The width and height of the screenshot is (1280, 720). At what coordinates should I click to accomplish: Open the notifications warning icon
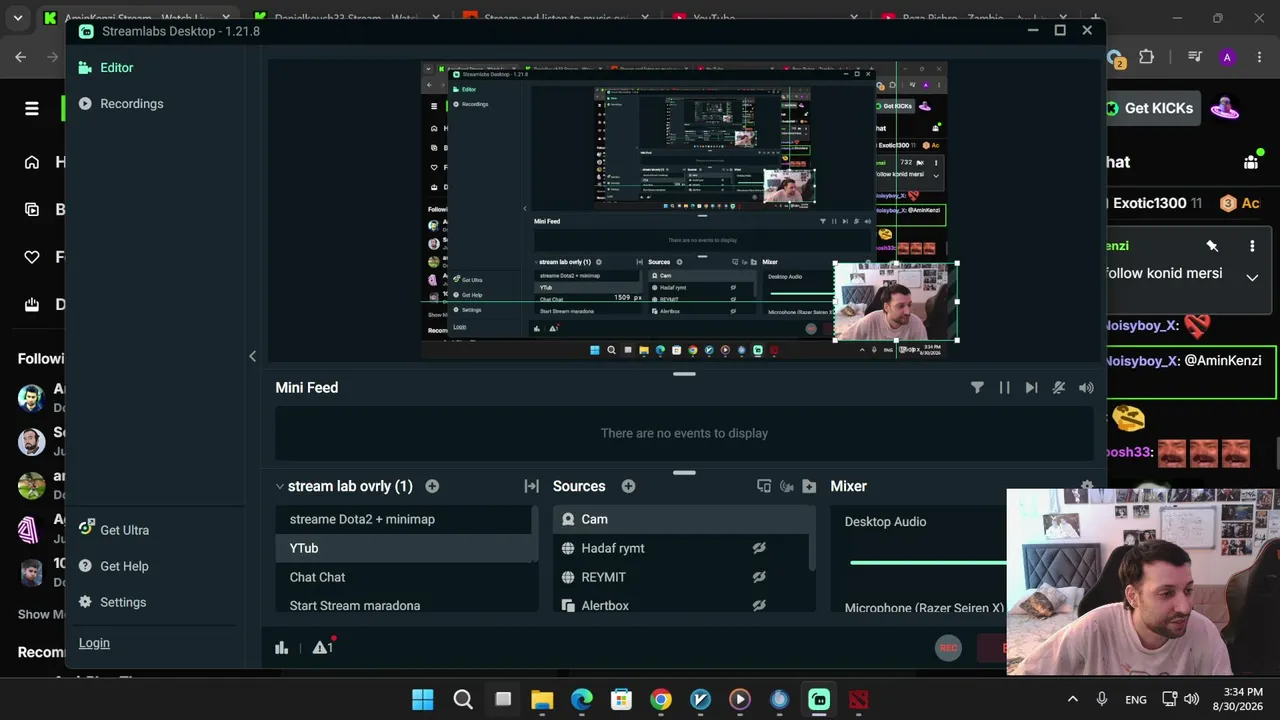[322, 647]
